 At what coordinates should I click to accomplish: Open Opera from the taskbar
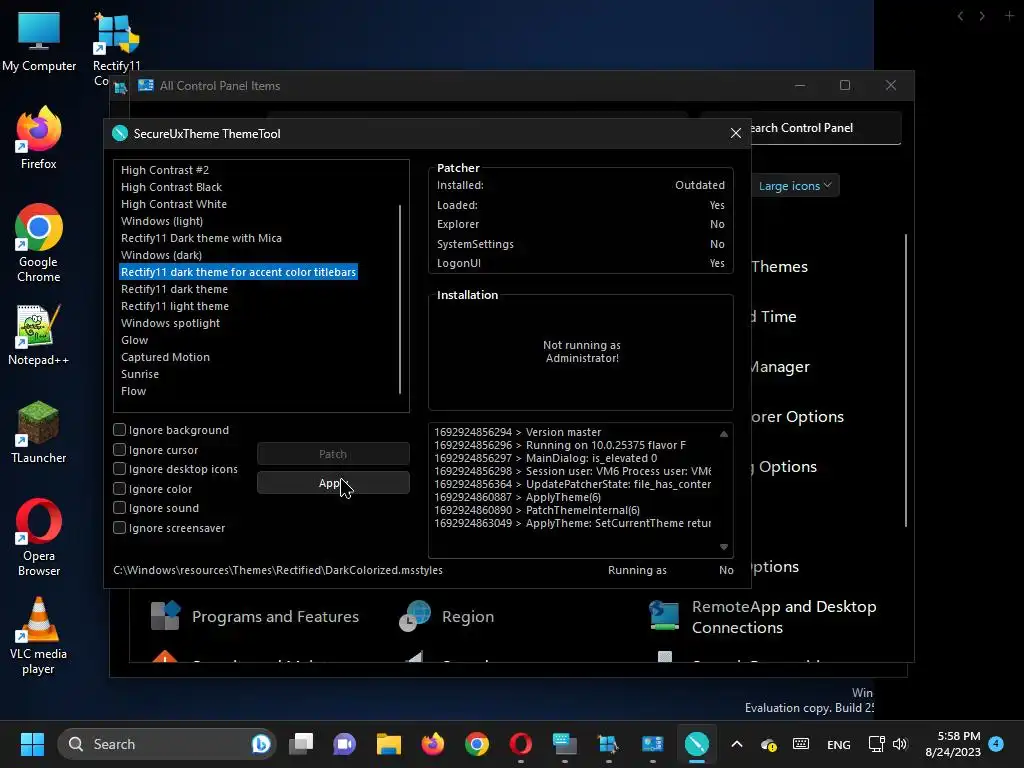point(520,744)
